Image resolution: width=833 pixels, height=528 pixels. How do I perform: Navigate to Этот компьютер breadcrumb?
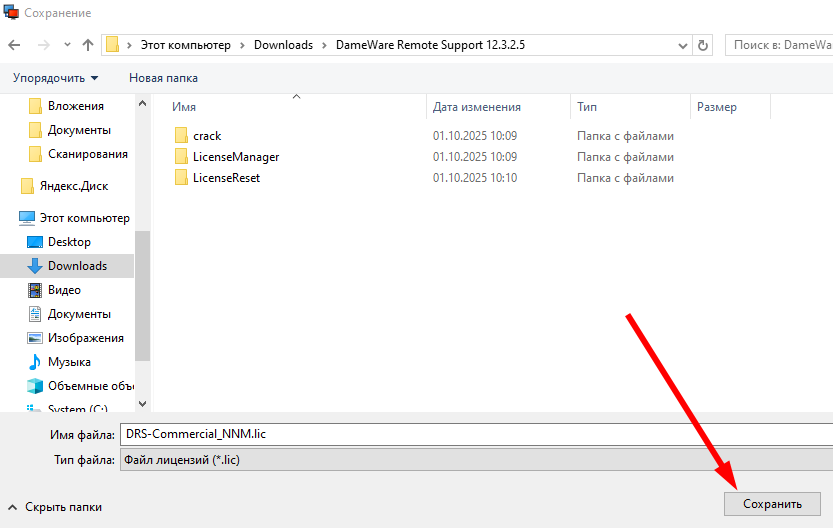185,45
